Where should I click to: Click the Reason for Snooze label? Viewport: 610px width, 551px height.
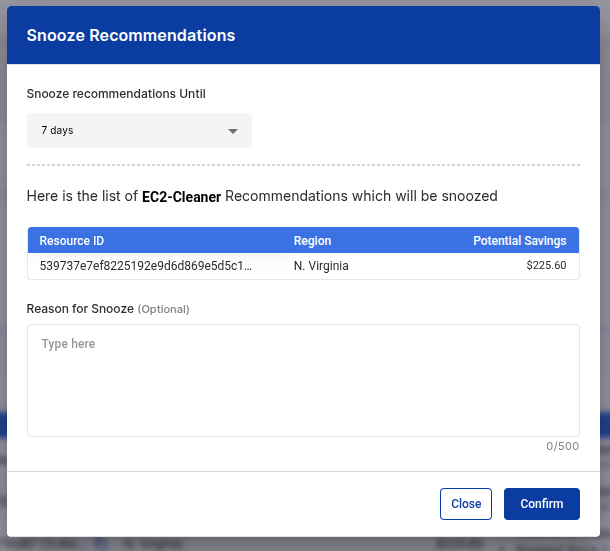[80, 309]
